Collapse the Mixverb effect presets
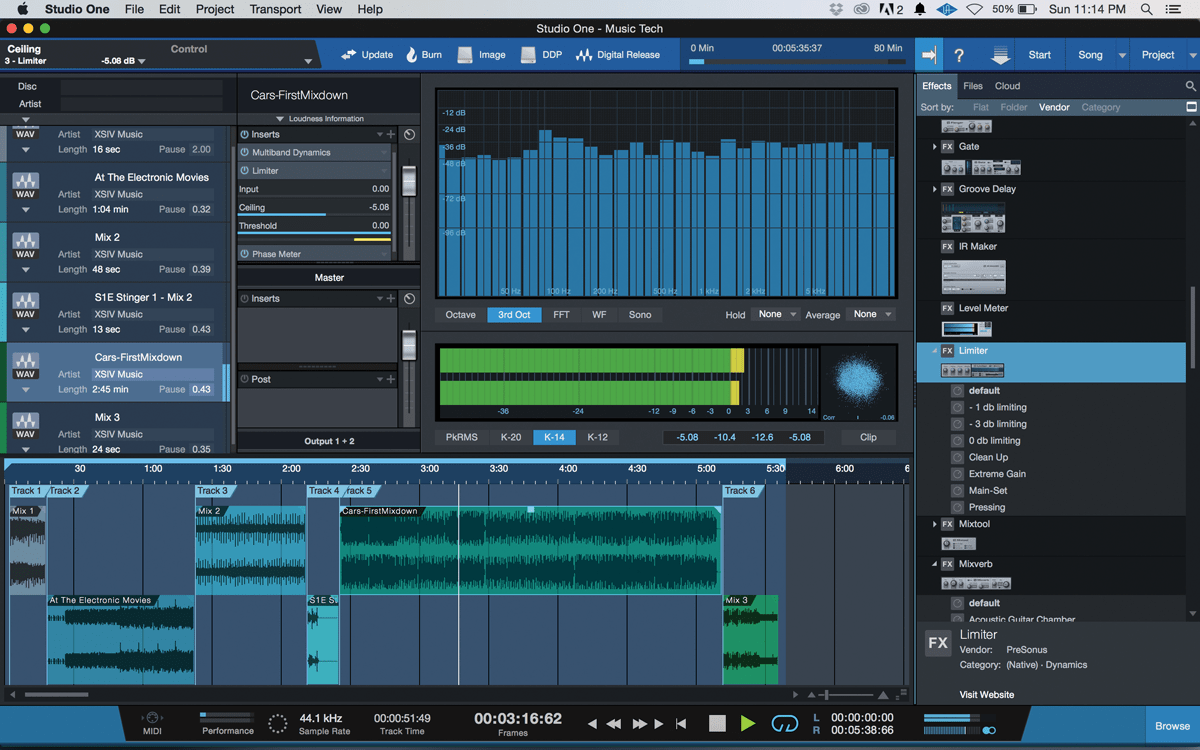The image size is (1200, 750). pyautogui.click(x=934, y=564)
